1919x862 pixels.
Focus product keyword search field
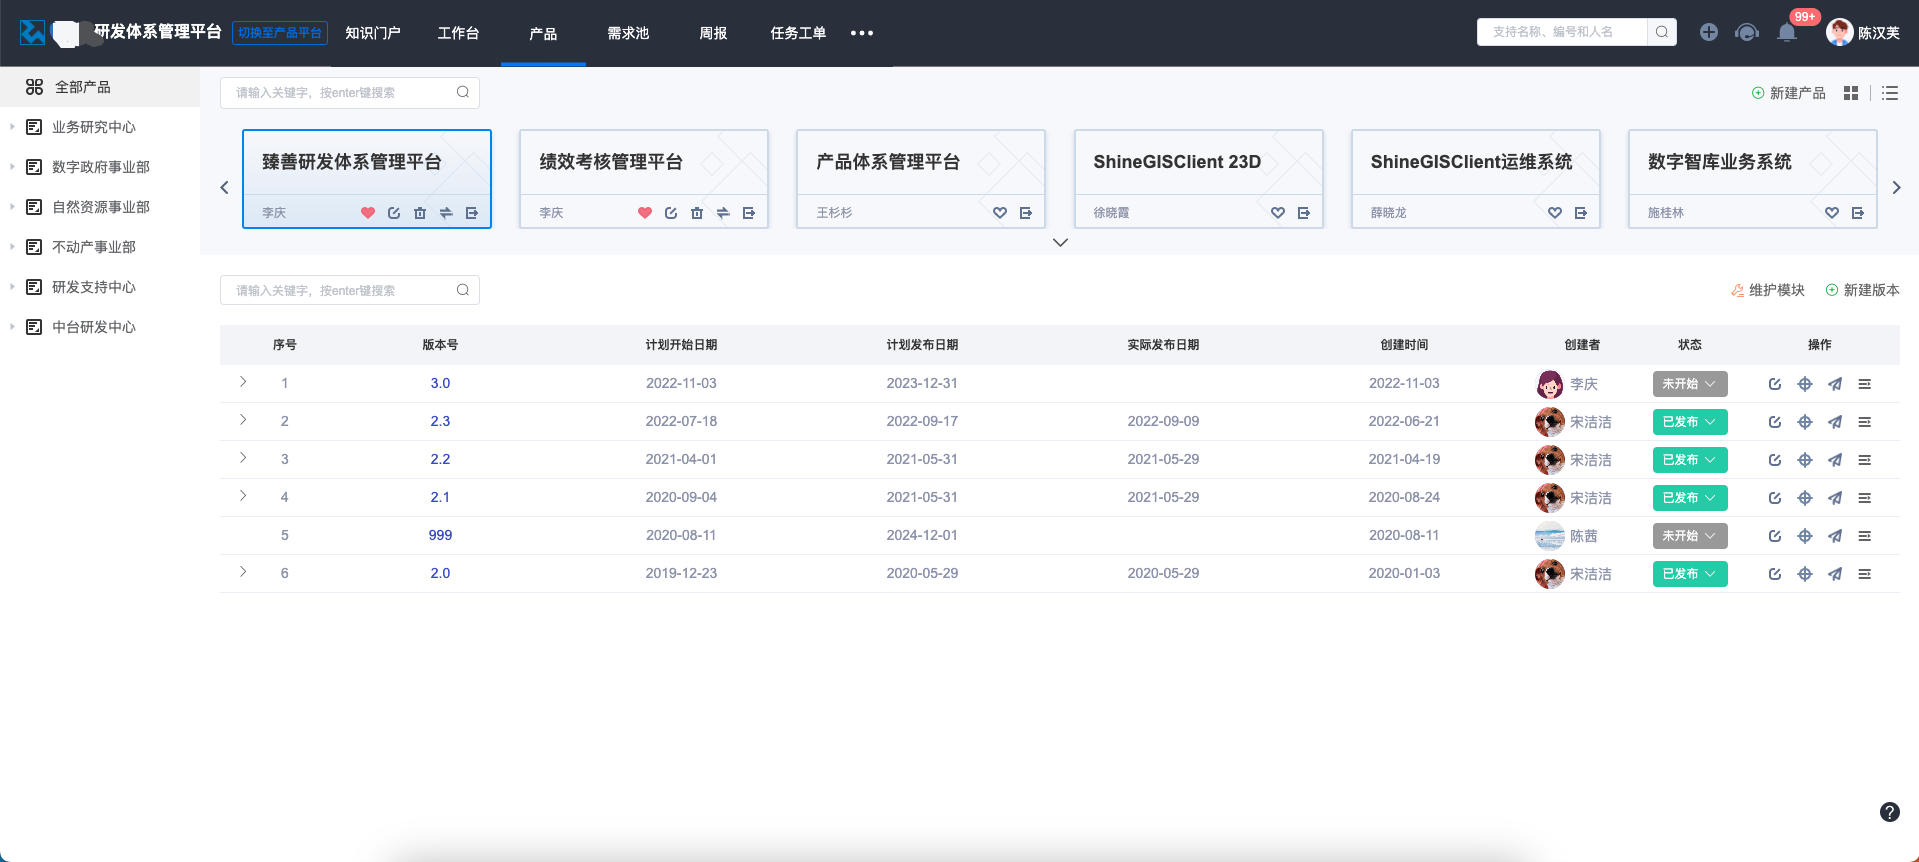point(350,93)
